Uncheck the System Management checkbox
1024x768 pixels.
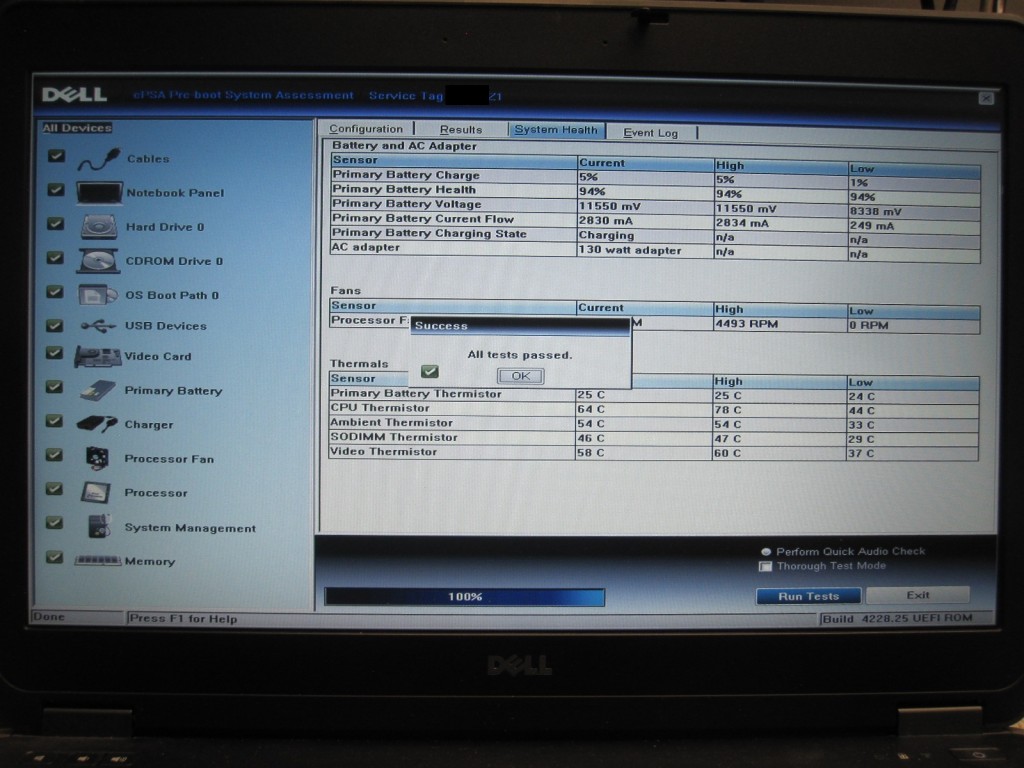point(54,523)
